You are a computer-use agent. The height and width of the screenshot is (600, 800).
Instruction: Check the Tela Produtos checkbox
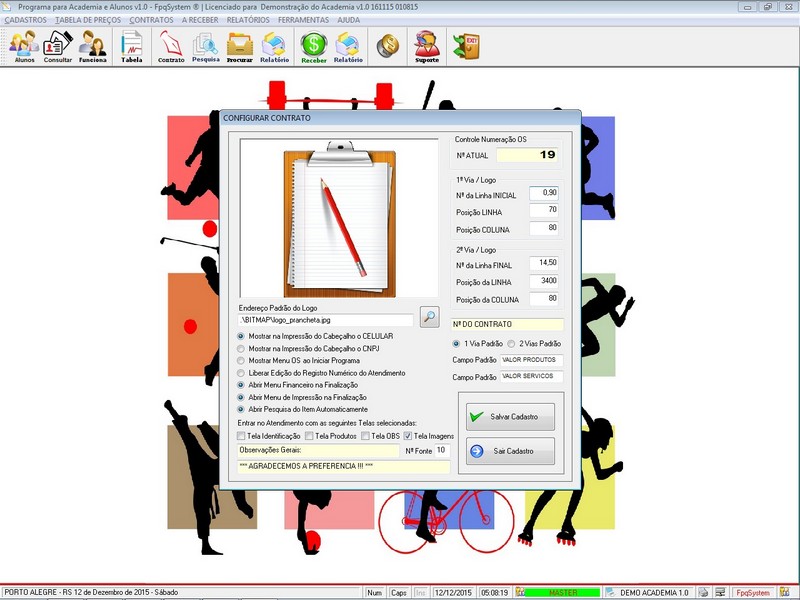(x=310, y=436)
